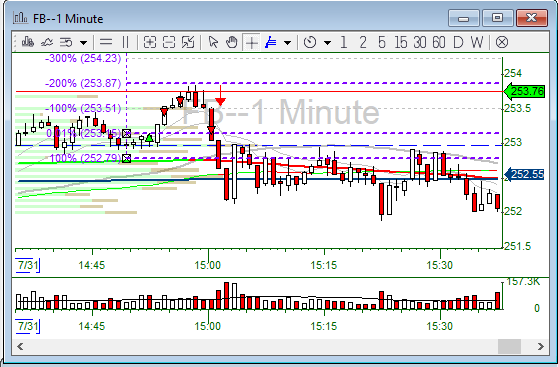Minimize the FB--1 Minute window

pyautogui.click(x=463, y=18)
